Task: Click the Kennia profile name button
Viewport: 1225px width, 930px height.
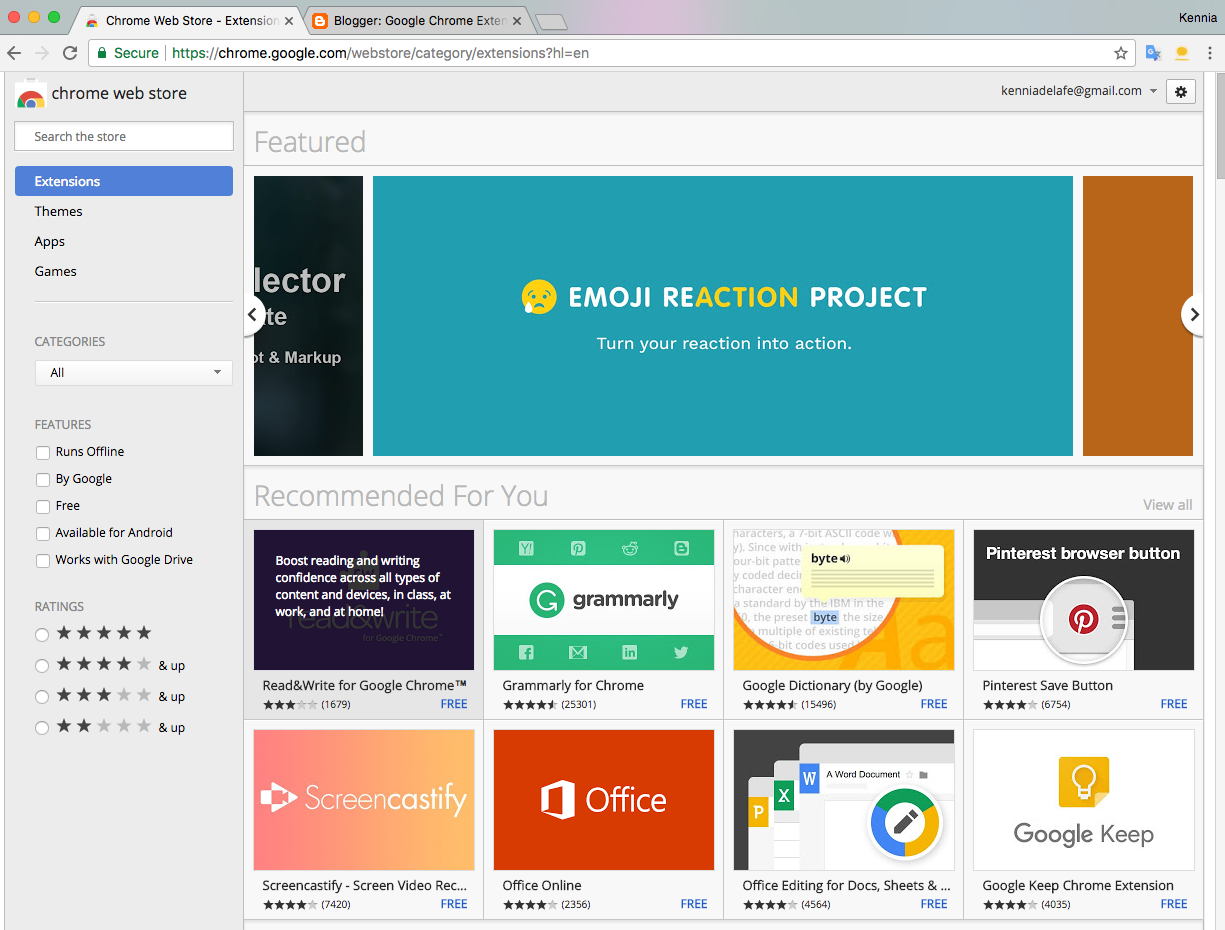Action: 1198,18
